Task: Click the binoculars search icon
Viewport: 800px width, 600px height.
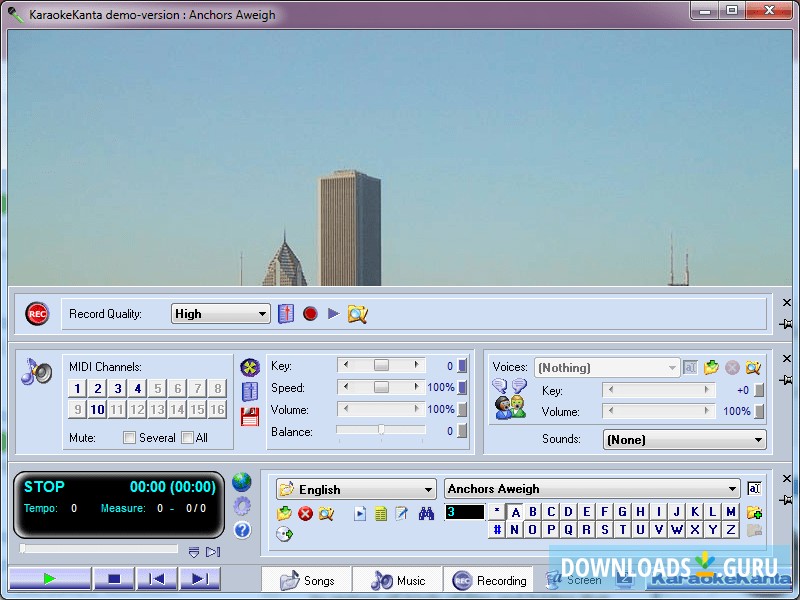Action: click(426, 513)
